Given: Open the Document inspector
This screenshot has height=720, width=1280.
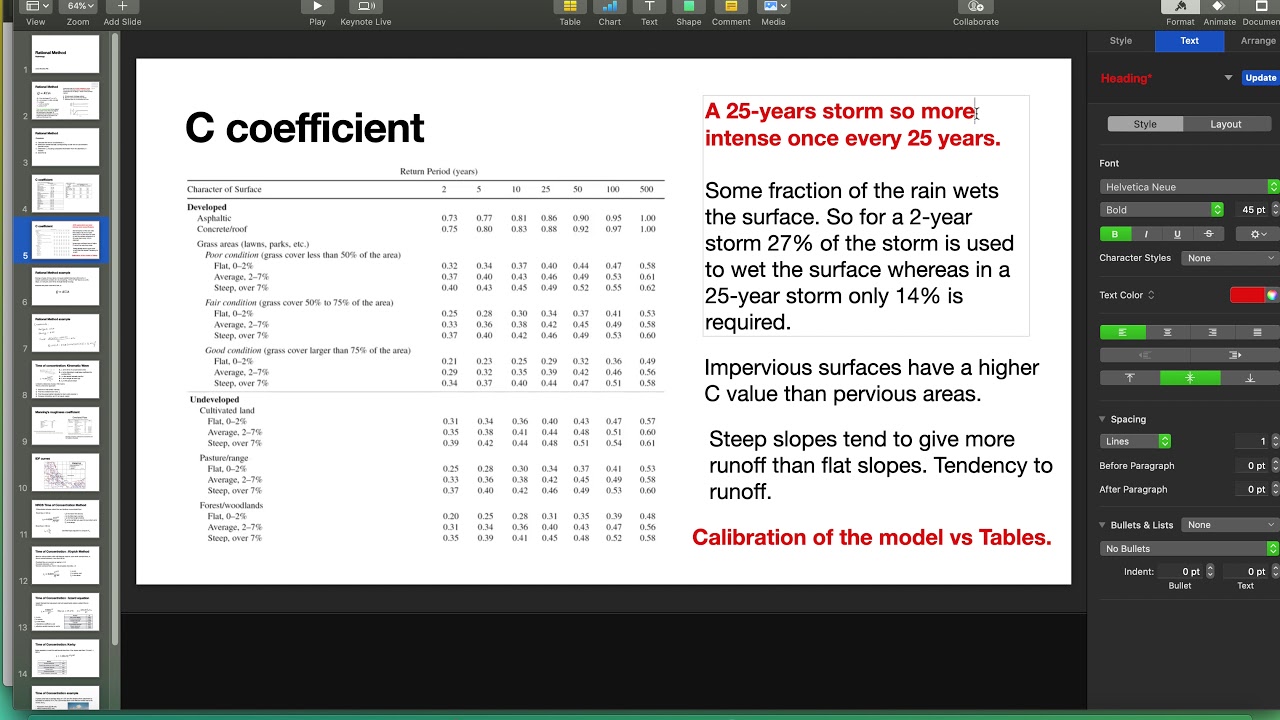Looking at the screenshot, I should [x=1261, y=6].
